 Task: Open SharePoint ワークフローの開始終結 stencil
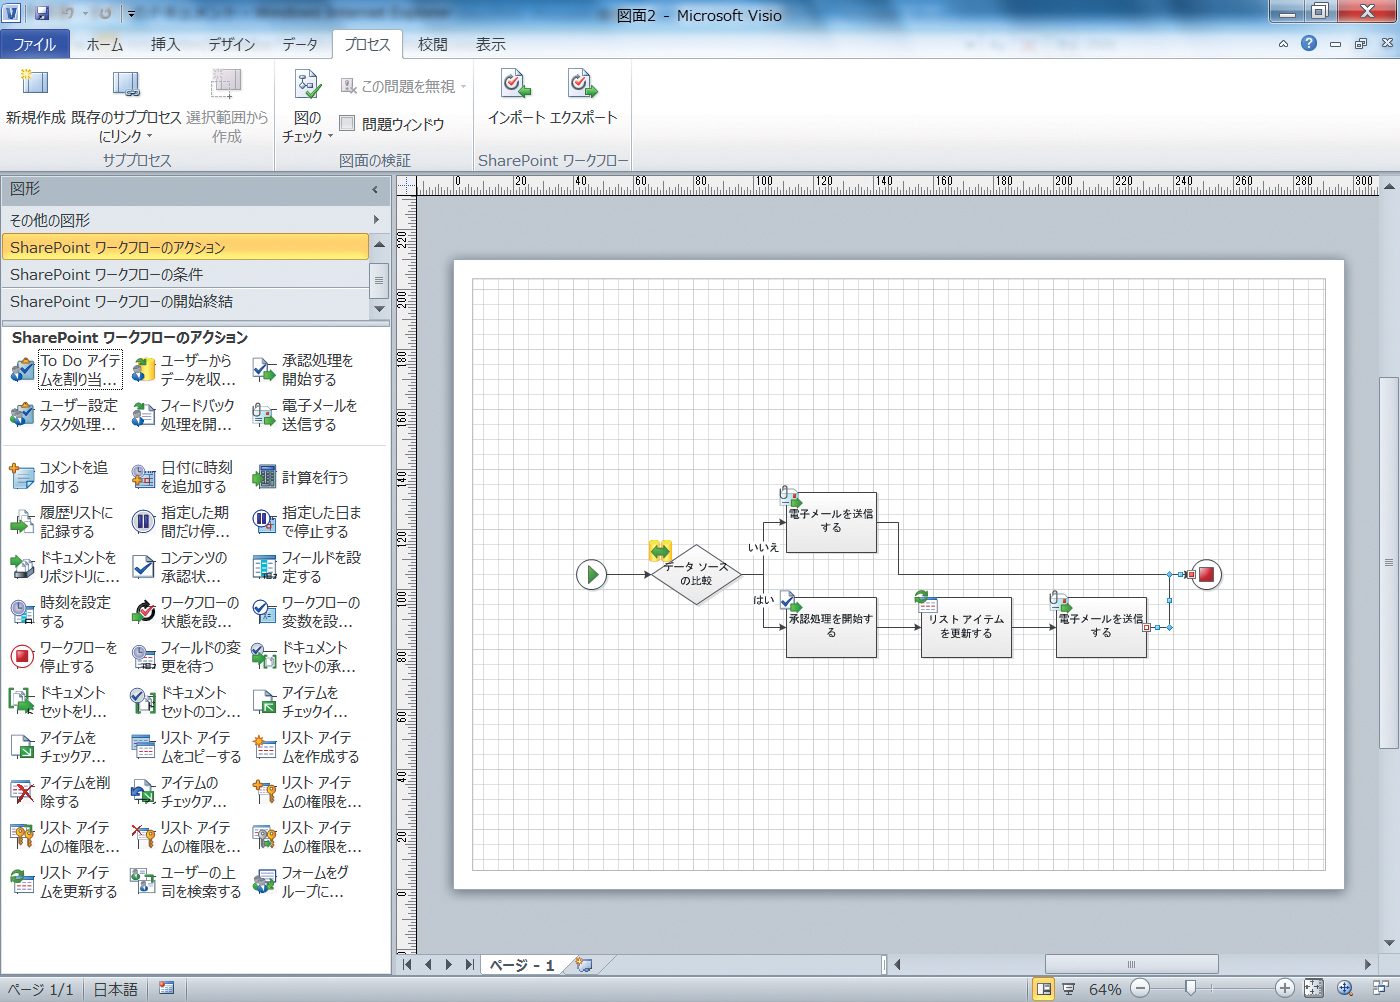[185, 302]
